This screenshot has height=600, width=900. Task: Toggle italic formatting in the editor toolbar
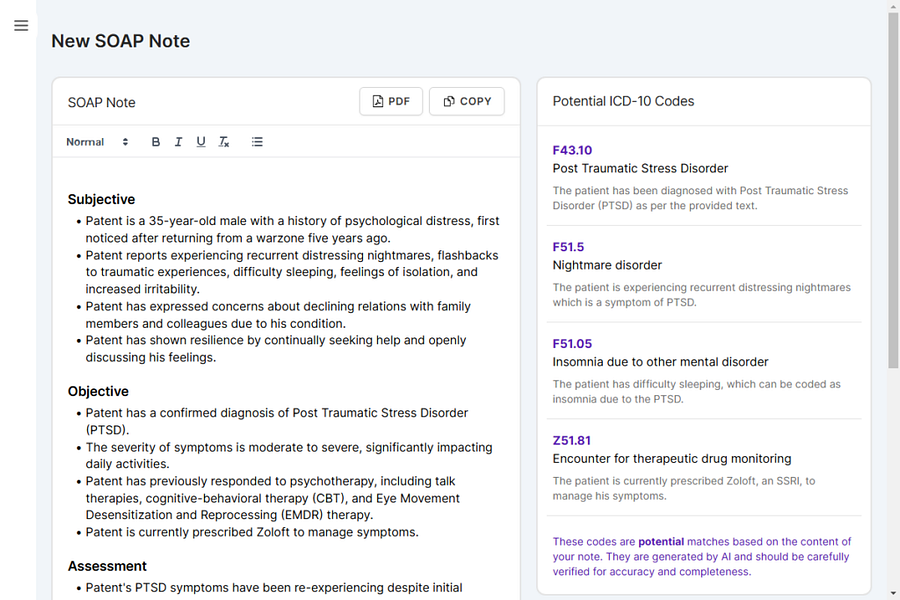tap(179, 142)
